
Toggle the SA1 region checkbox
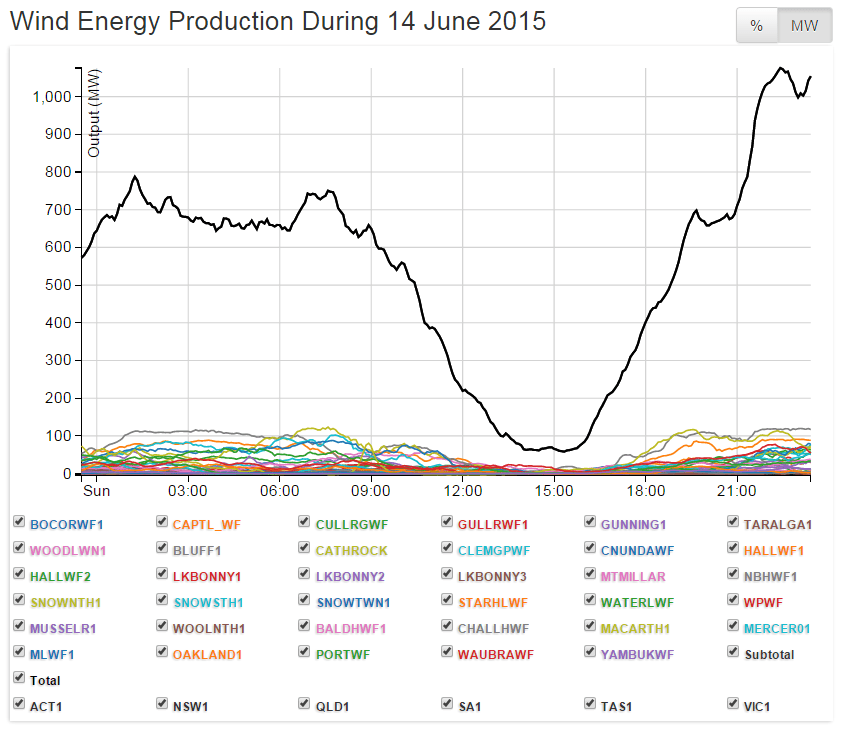pos(448,705)
